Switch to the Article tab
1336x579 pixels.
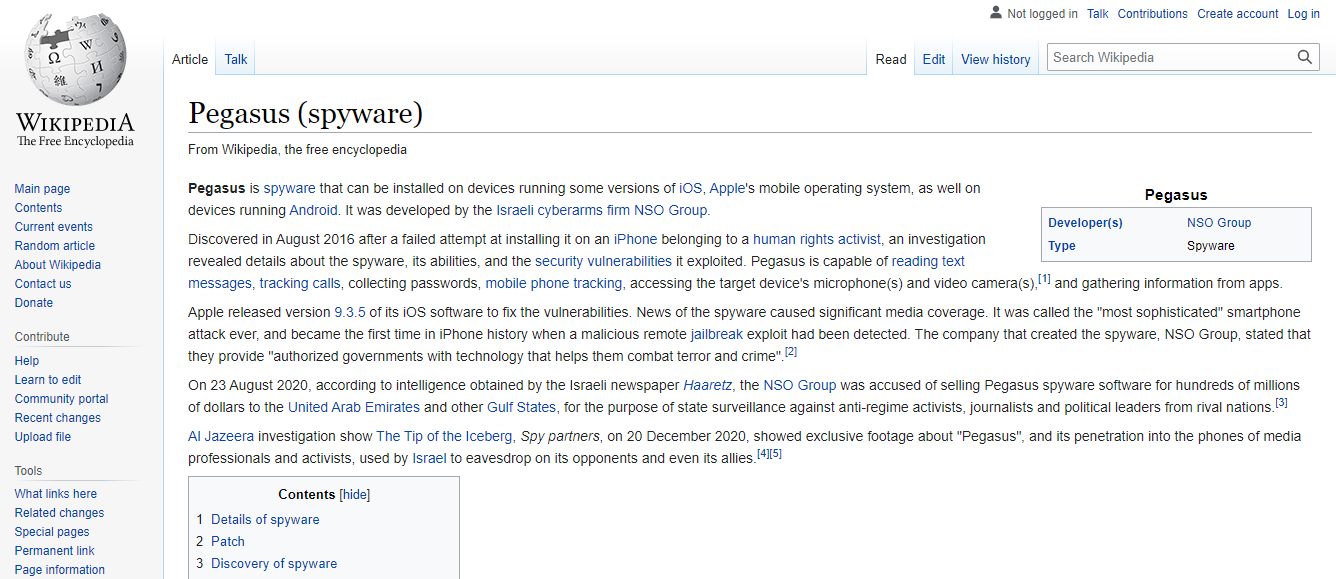point(190,59)
